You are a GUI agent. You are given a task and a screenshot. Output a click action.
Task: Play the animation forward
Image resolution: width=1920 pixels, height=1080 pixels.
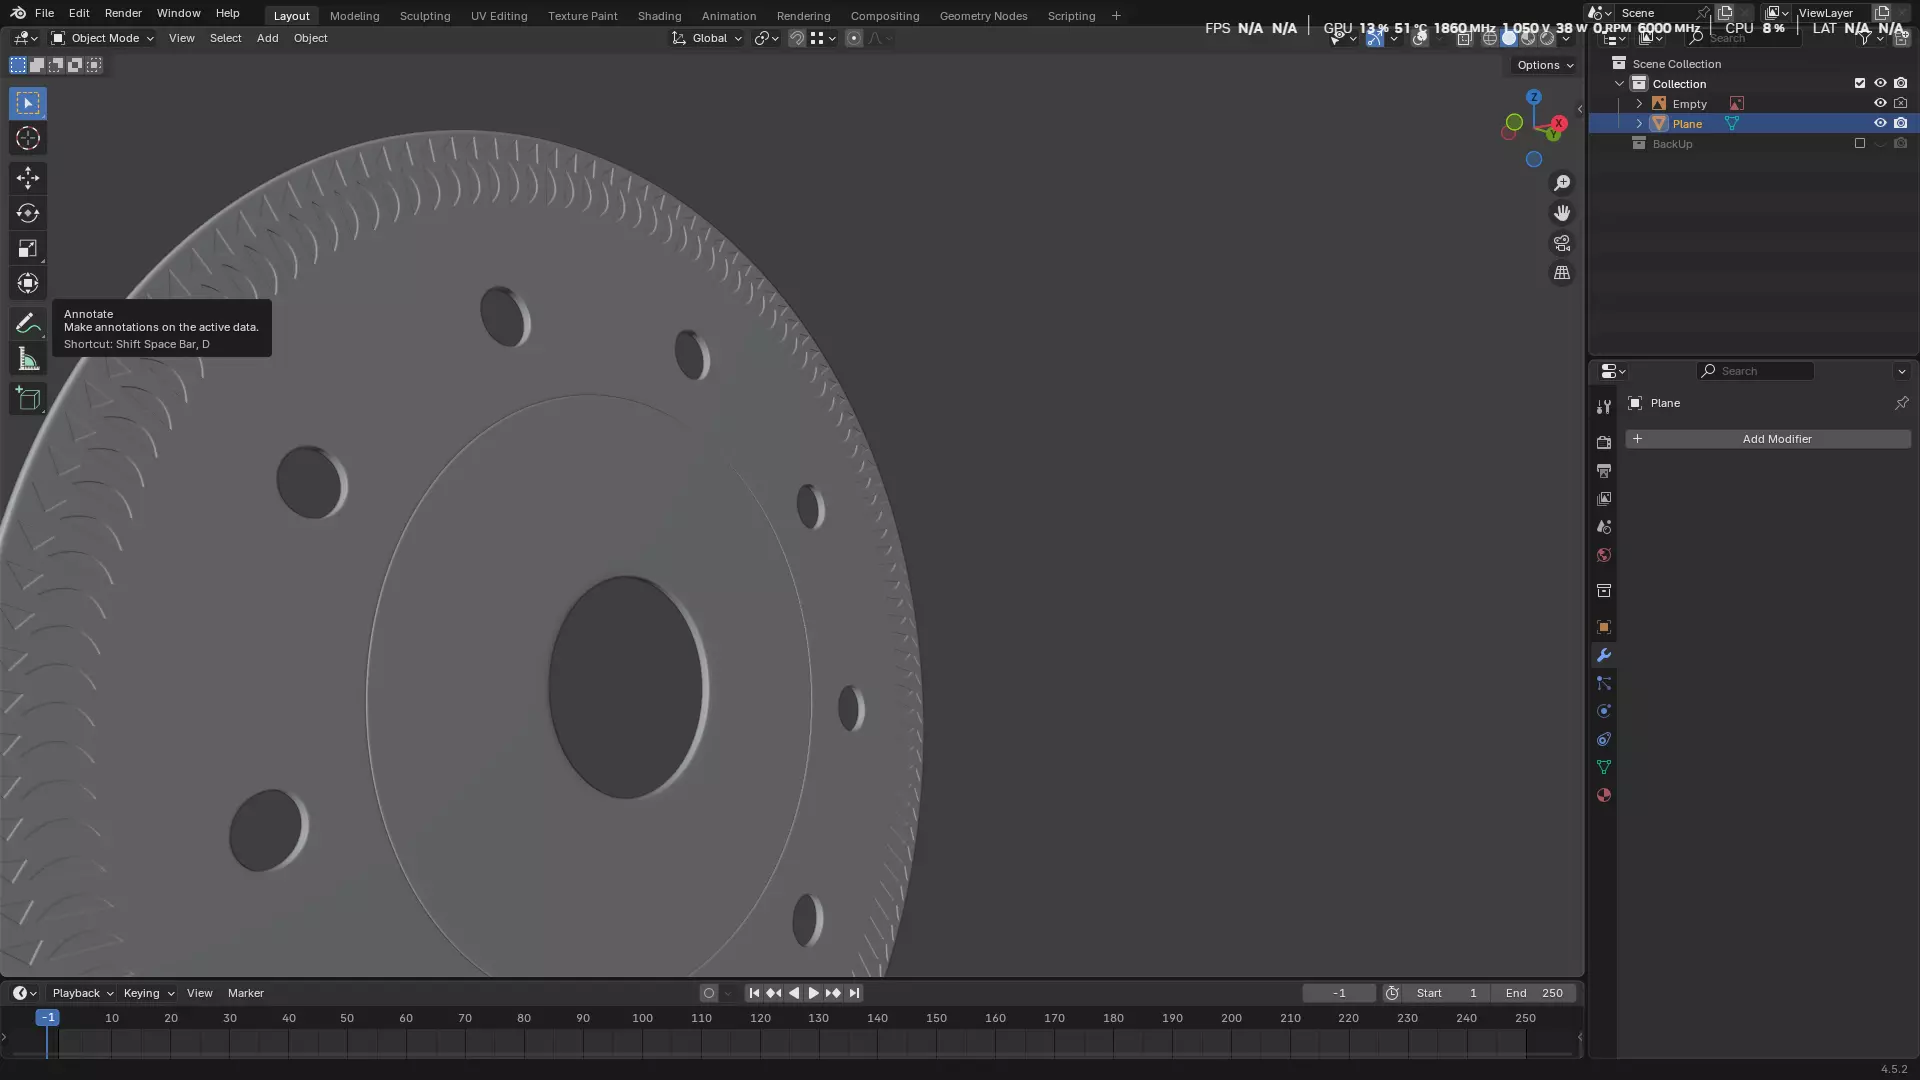[813, 993]
